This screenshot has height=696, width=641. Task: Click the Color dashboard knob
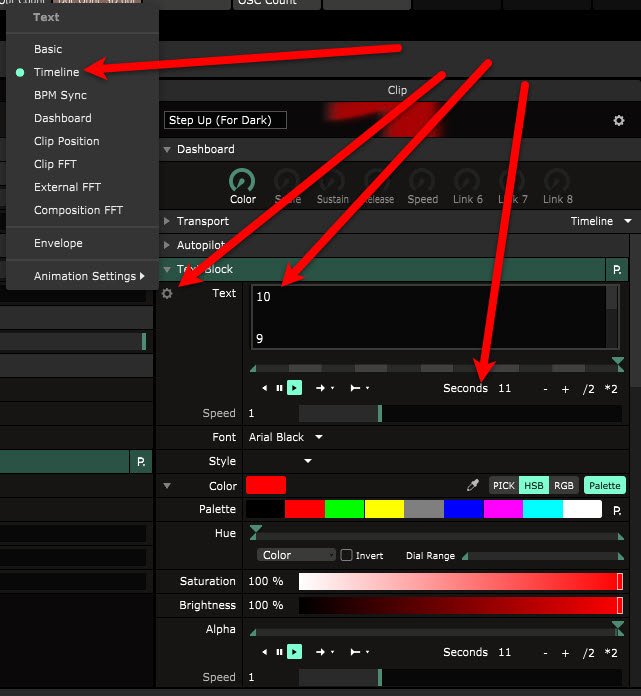click(x=243, y=181)
